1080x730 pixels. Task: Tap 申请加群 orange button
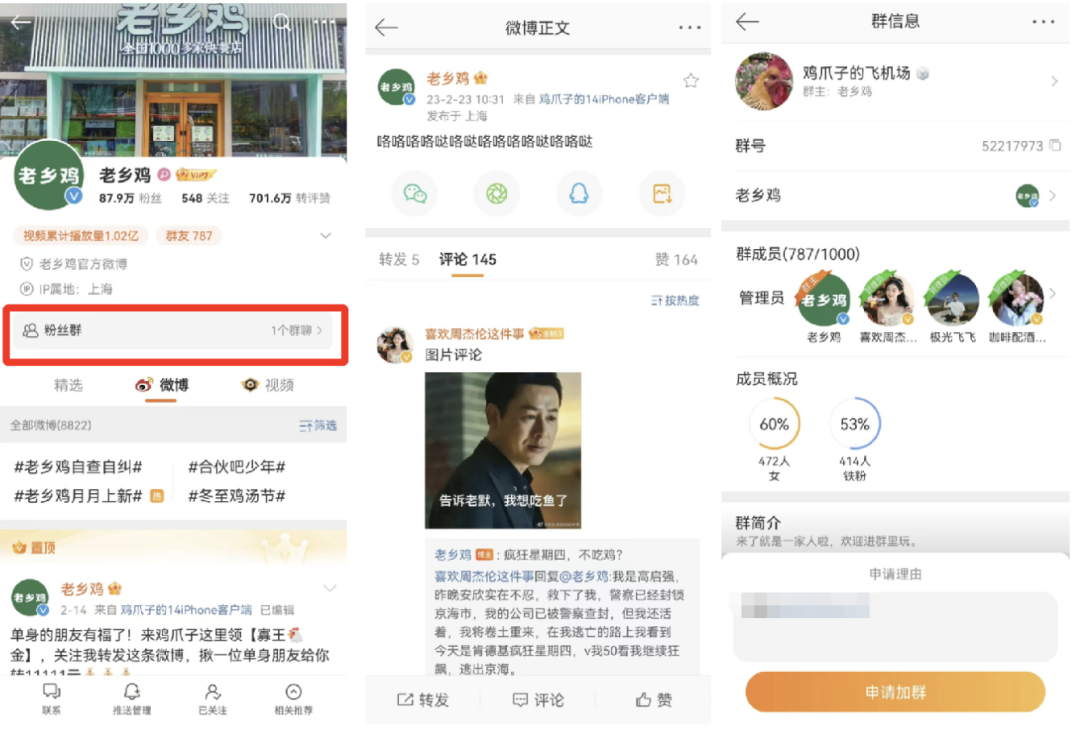click(x=895, y=691)
